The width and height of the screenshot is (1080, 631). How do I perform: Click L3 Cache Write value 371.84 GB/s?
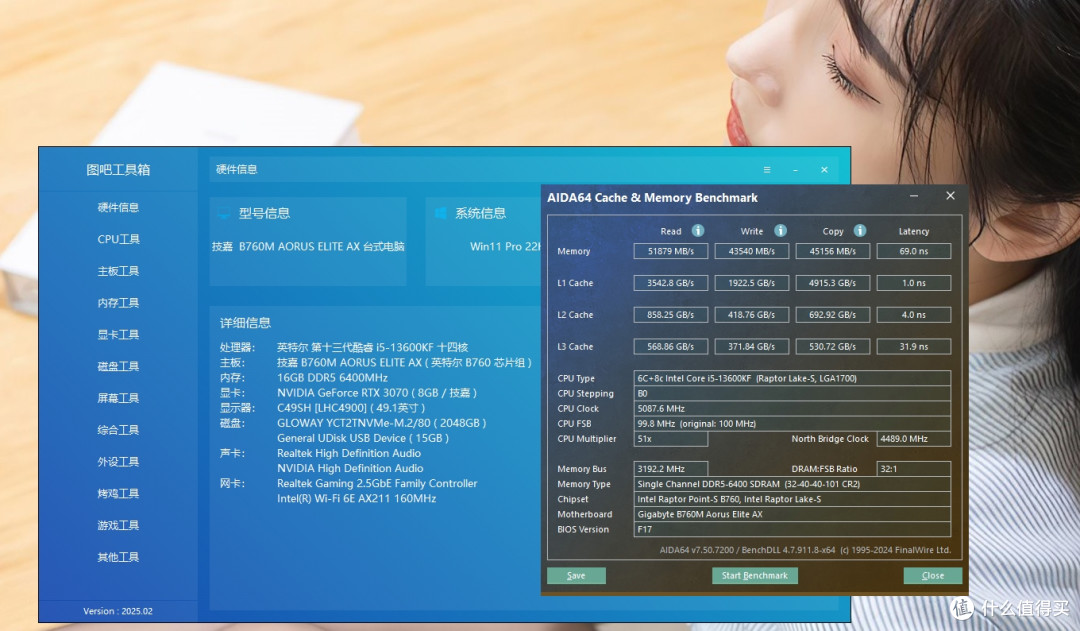(751, 346)
